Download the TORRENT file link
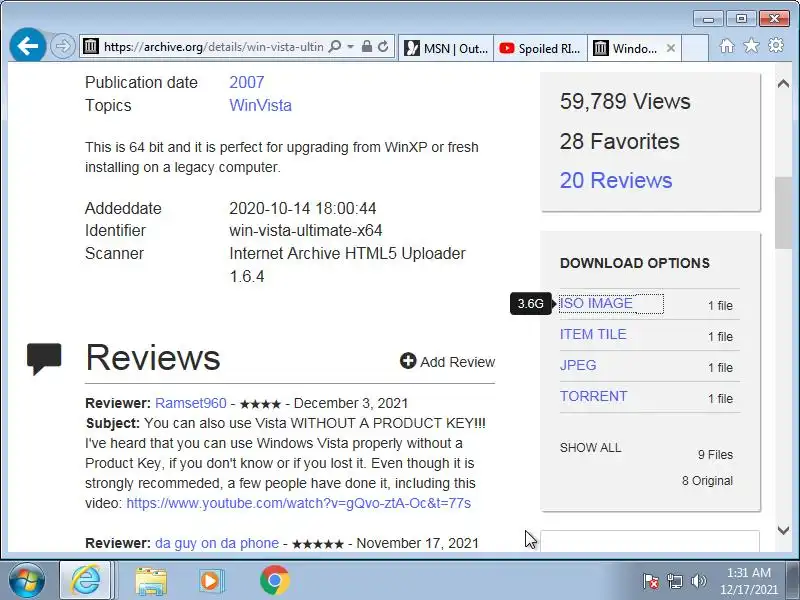This screenshot has width=800, height=600. (593, 396)
